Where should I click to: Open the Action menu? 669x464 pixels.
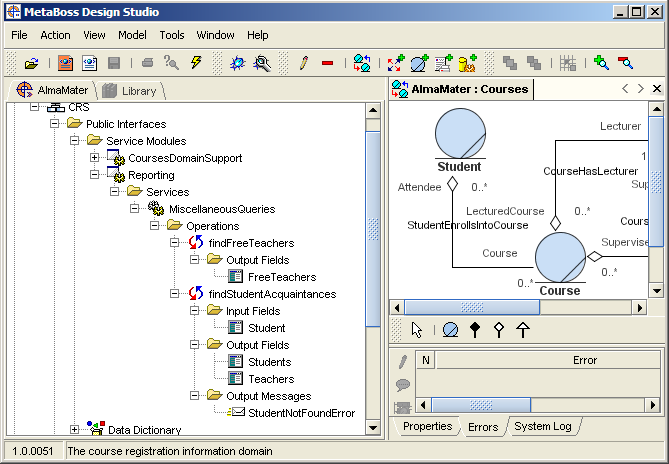point(55,35)
